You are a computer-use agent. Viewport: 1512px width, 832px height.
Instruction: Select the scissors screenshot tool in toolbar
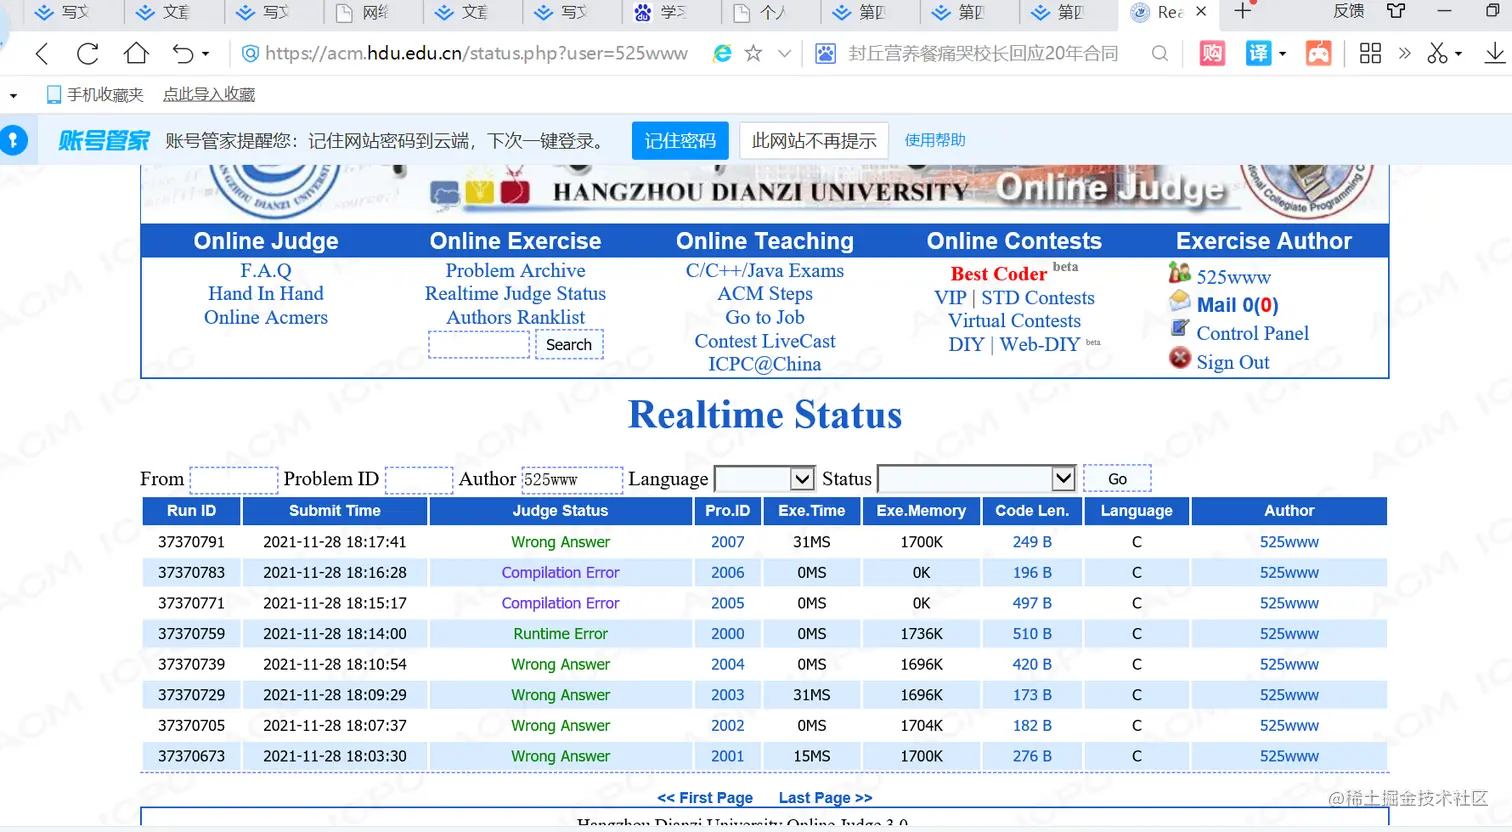[x=1437, y=53]
